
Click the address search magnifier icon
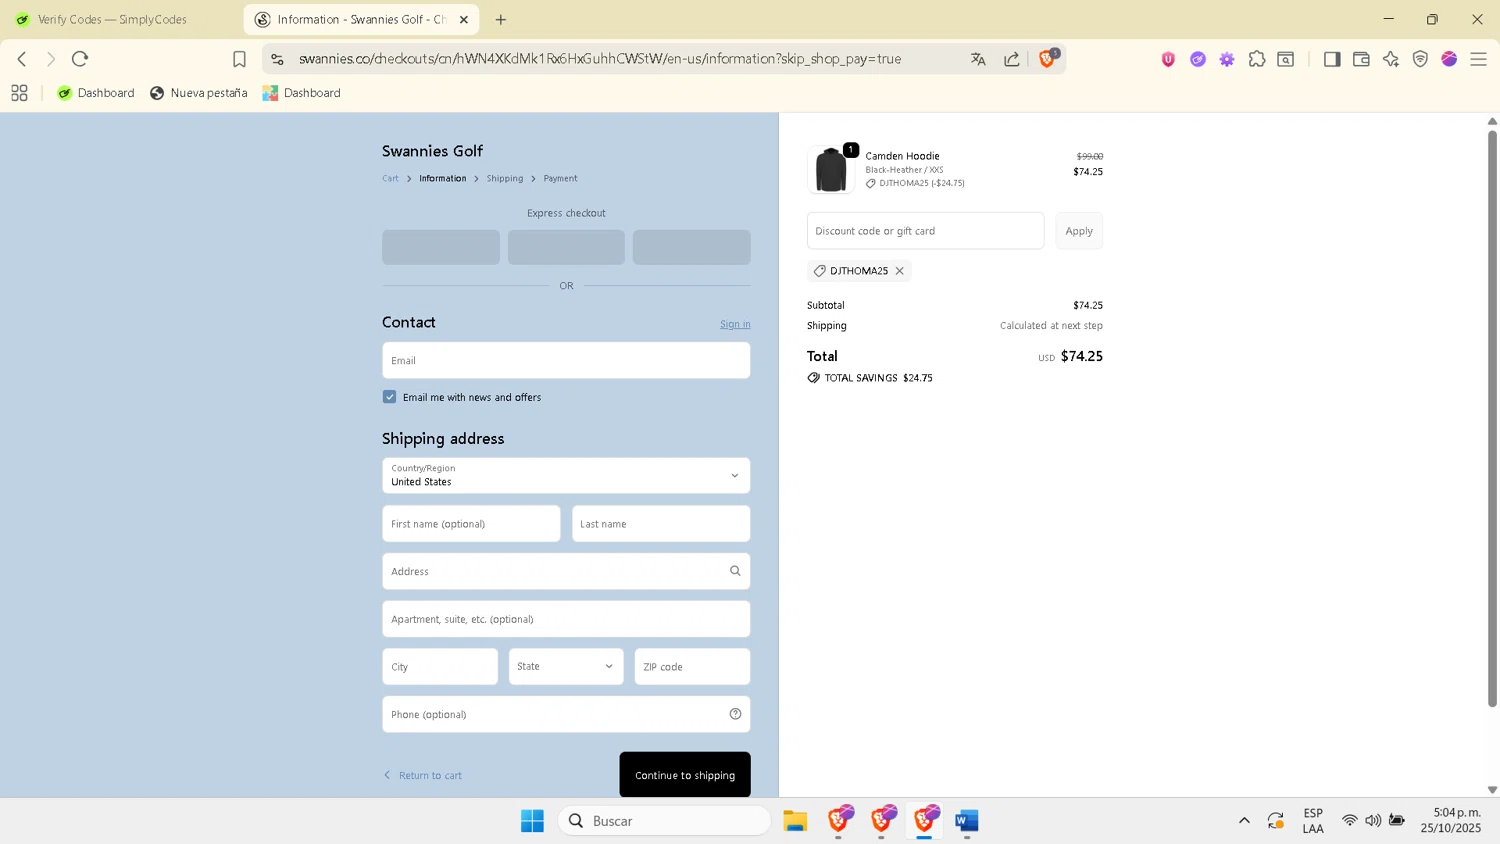(x=735, y=571)
